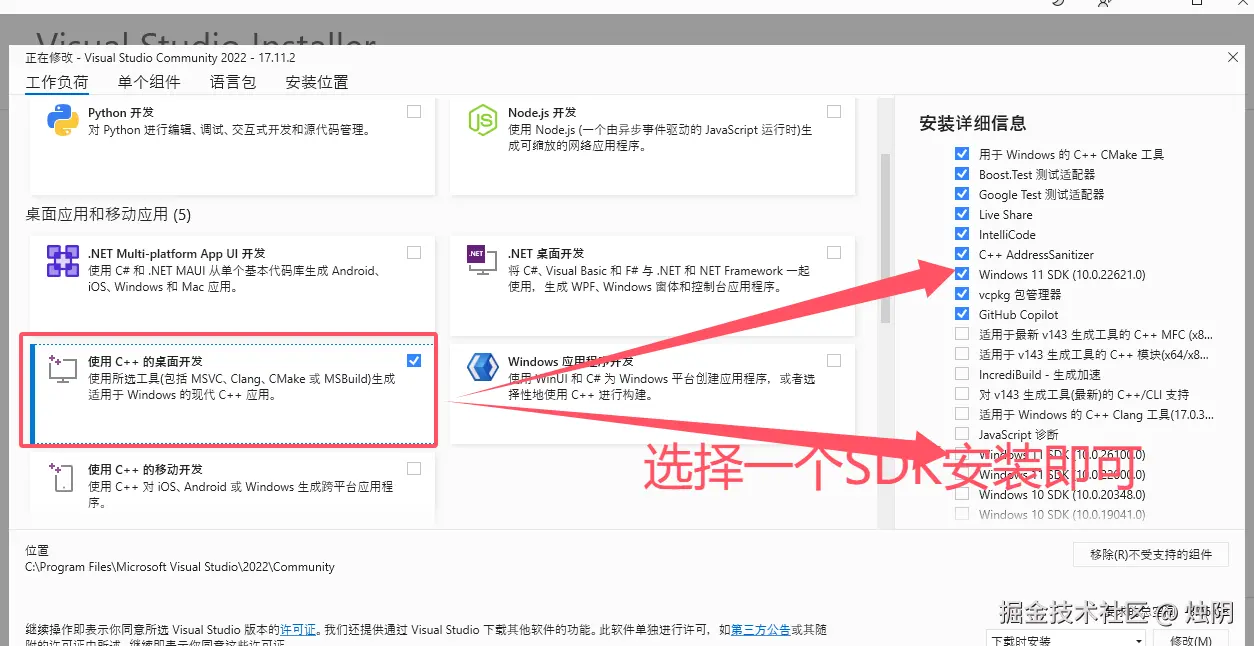Uncheck the IntelliCode component
The height and width of the screenshot is (646, 1254).
click(x=962, y=234)
